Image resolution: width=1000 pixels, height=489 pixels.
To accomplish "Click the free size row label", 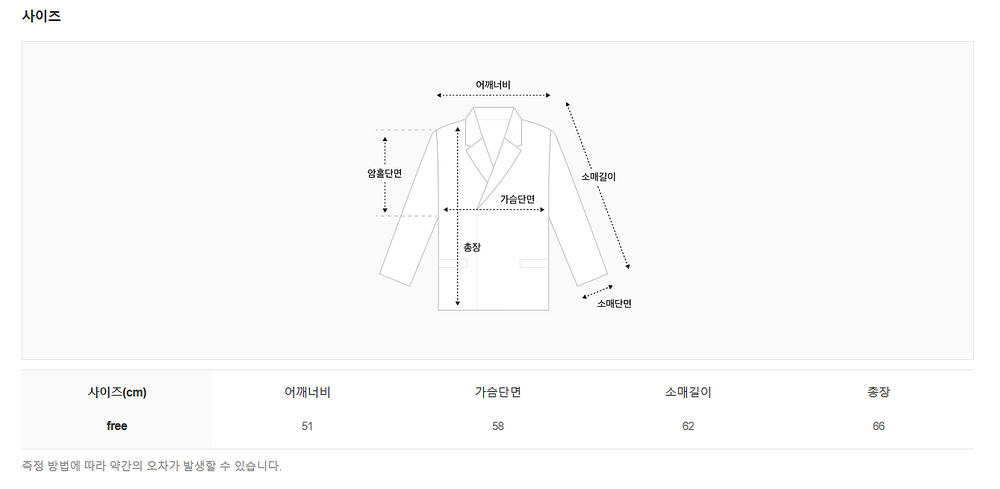I will tap(117, 426).
